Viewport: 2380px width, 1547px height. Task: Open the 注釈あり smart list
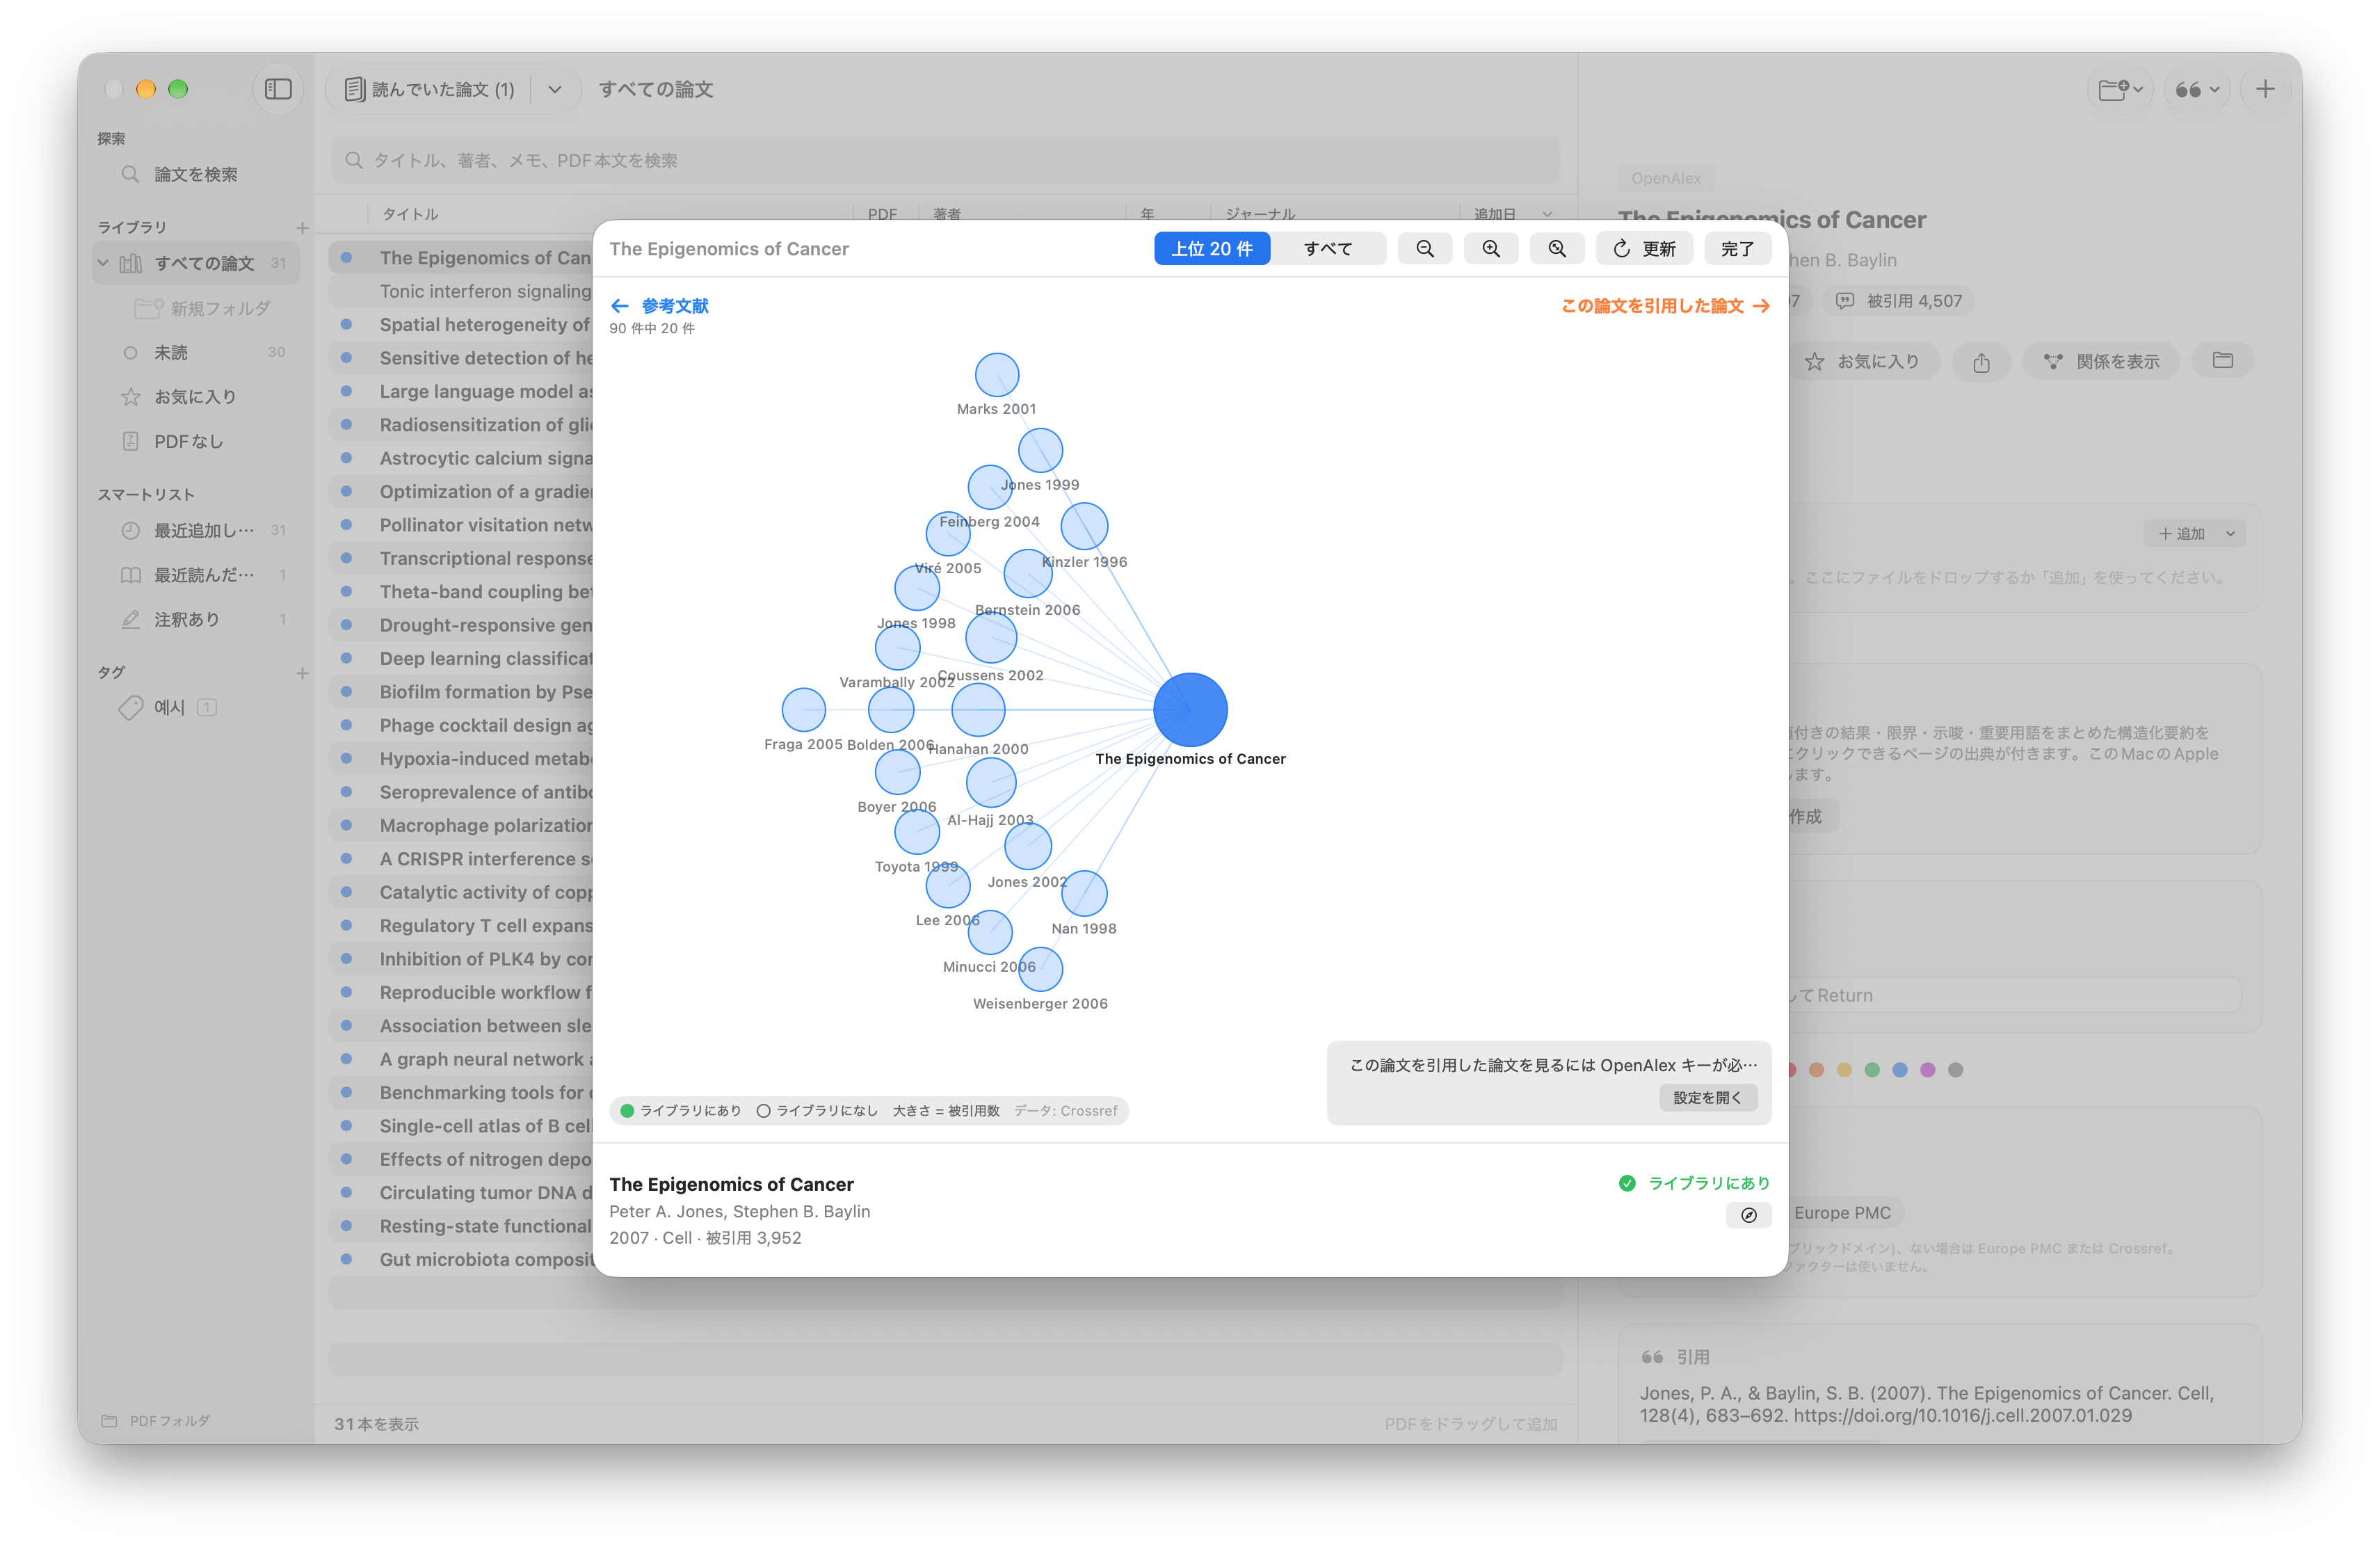[x=187, y=619]
